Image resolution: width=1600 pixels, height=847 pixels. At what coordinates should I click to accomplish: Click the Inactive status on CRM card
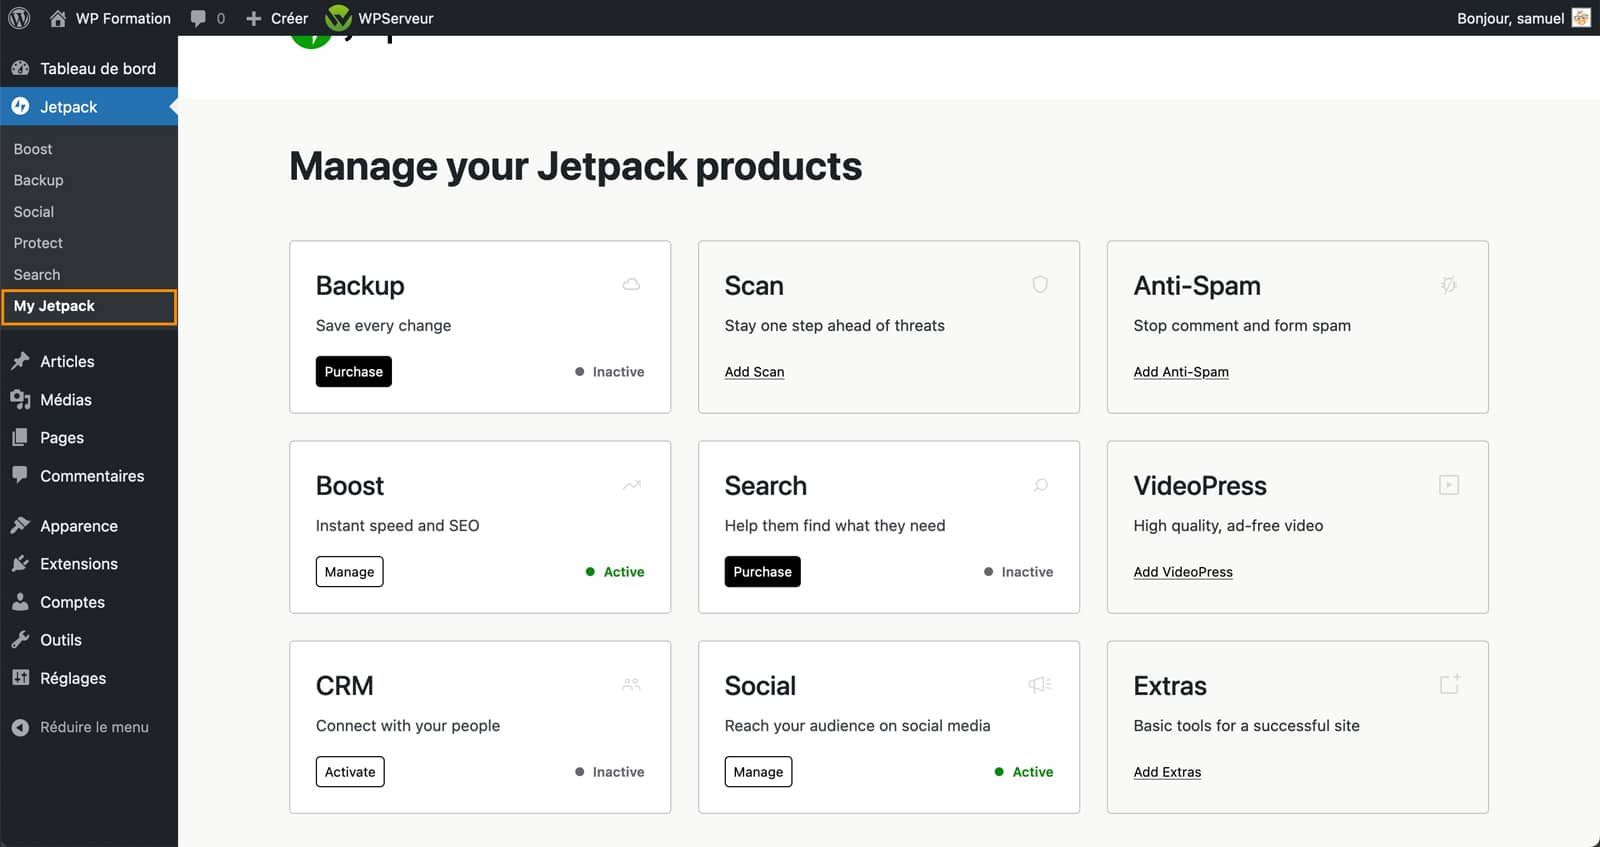pos(610,772)
